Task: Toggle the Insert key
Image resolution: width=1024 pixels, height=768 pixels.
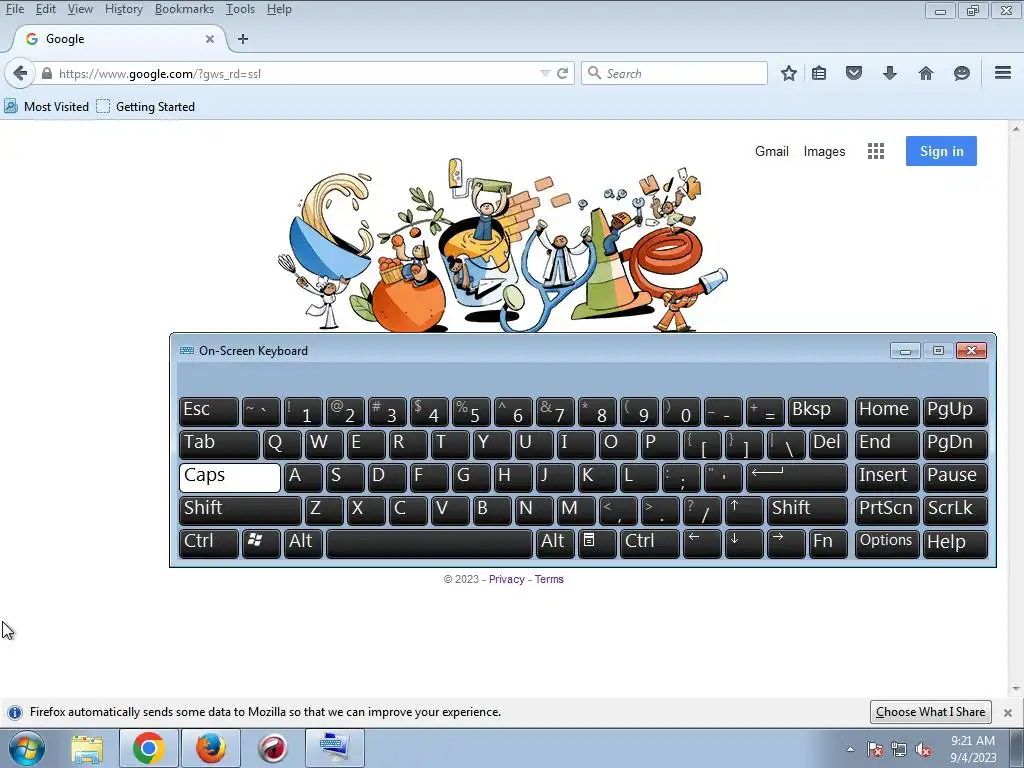Action: tap(887, 477)
